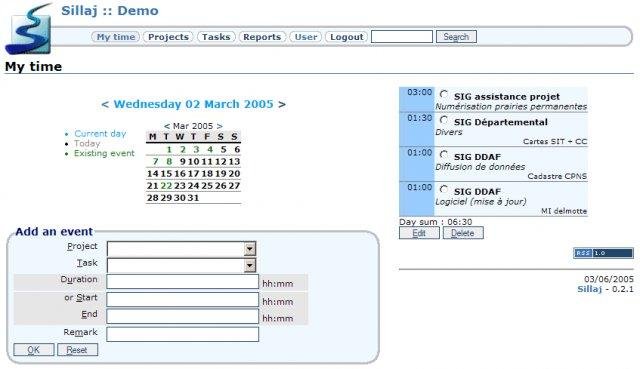
Task: Click the Existing event legend item
Action: (104, 153)
